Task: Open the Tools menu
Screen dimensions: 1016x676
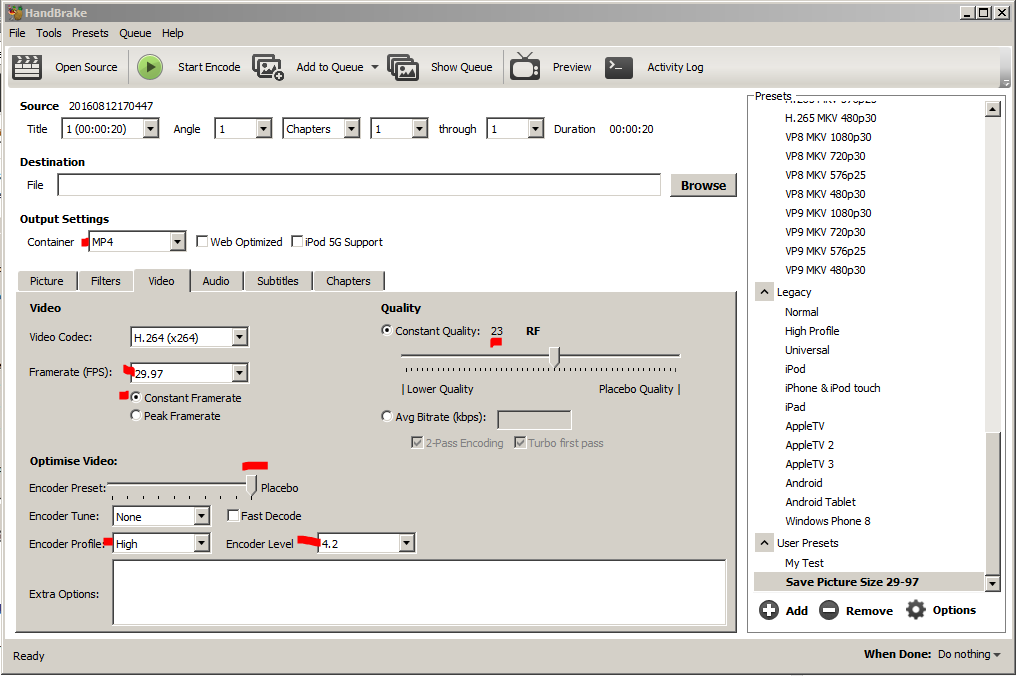Action: coord(49,33)
